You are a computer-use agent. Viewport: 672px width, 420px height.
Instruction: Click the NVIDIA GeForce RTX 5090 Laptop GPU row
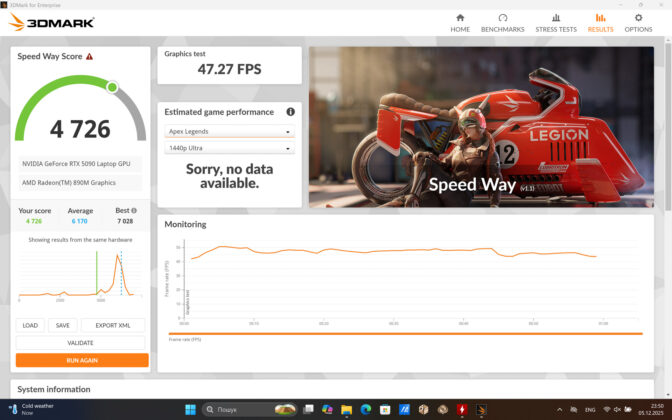click(80, 164)
